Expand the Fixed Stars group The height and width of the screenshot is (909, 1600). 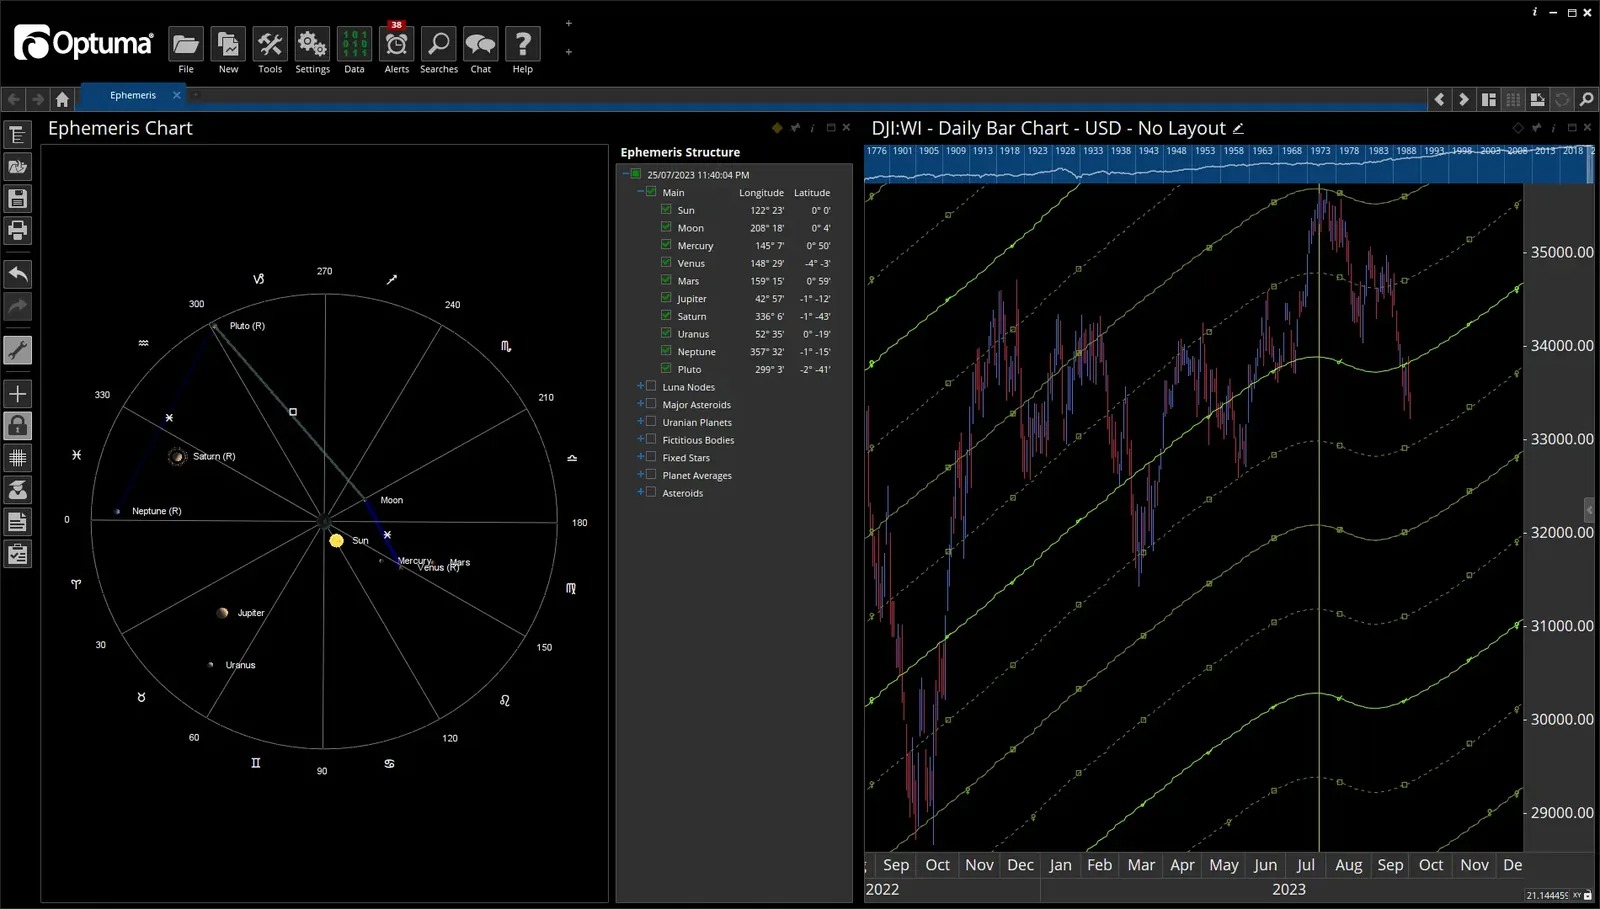click(641, 457)
